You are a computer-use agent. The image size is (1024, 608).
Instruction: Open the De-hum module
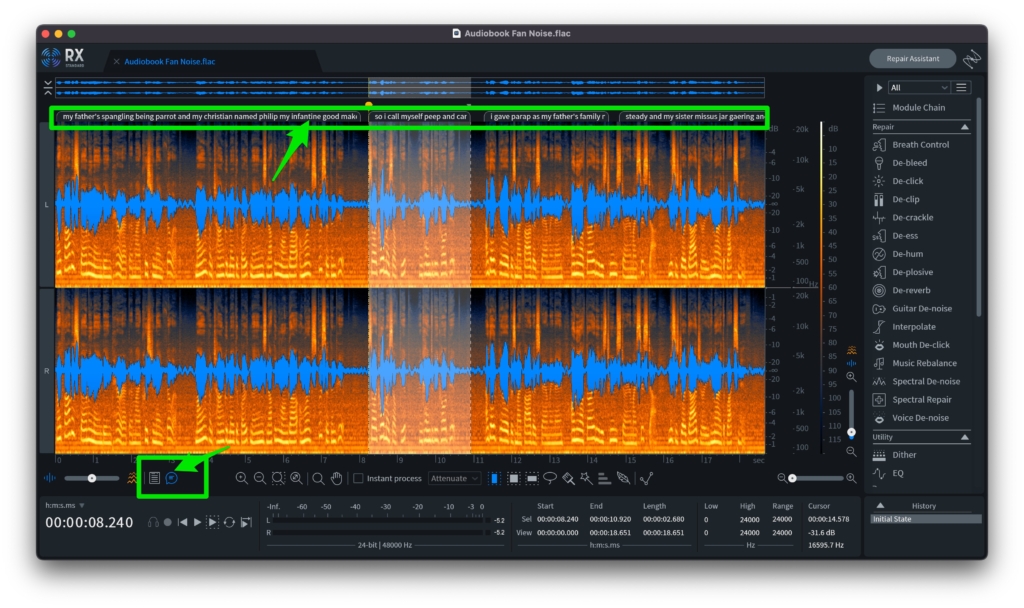pyautogui.click(x=907, y=254)
